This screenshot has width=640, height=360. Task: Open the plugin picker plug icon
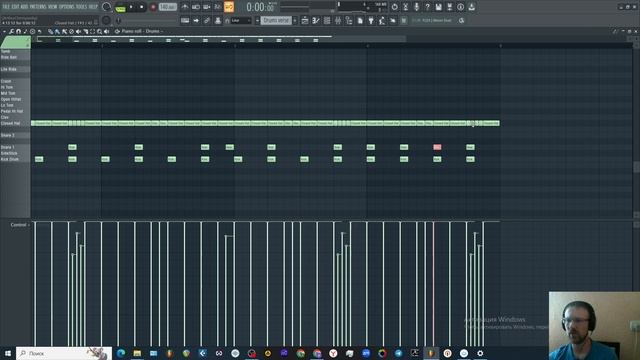click(371, 20)
